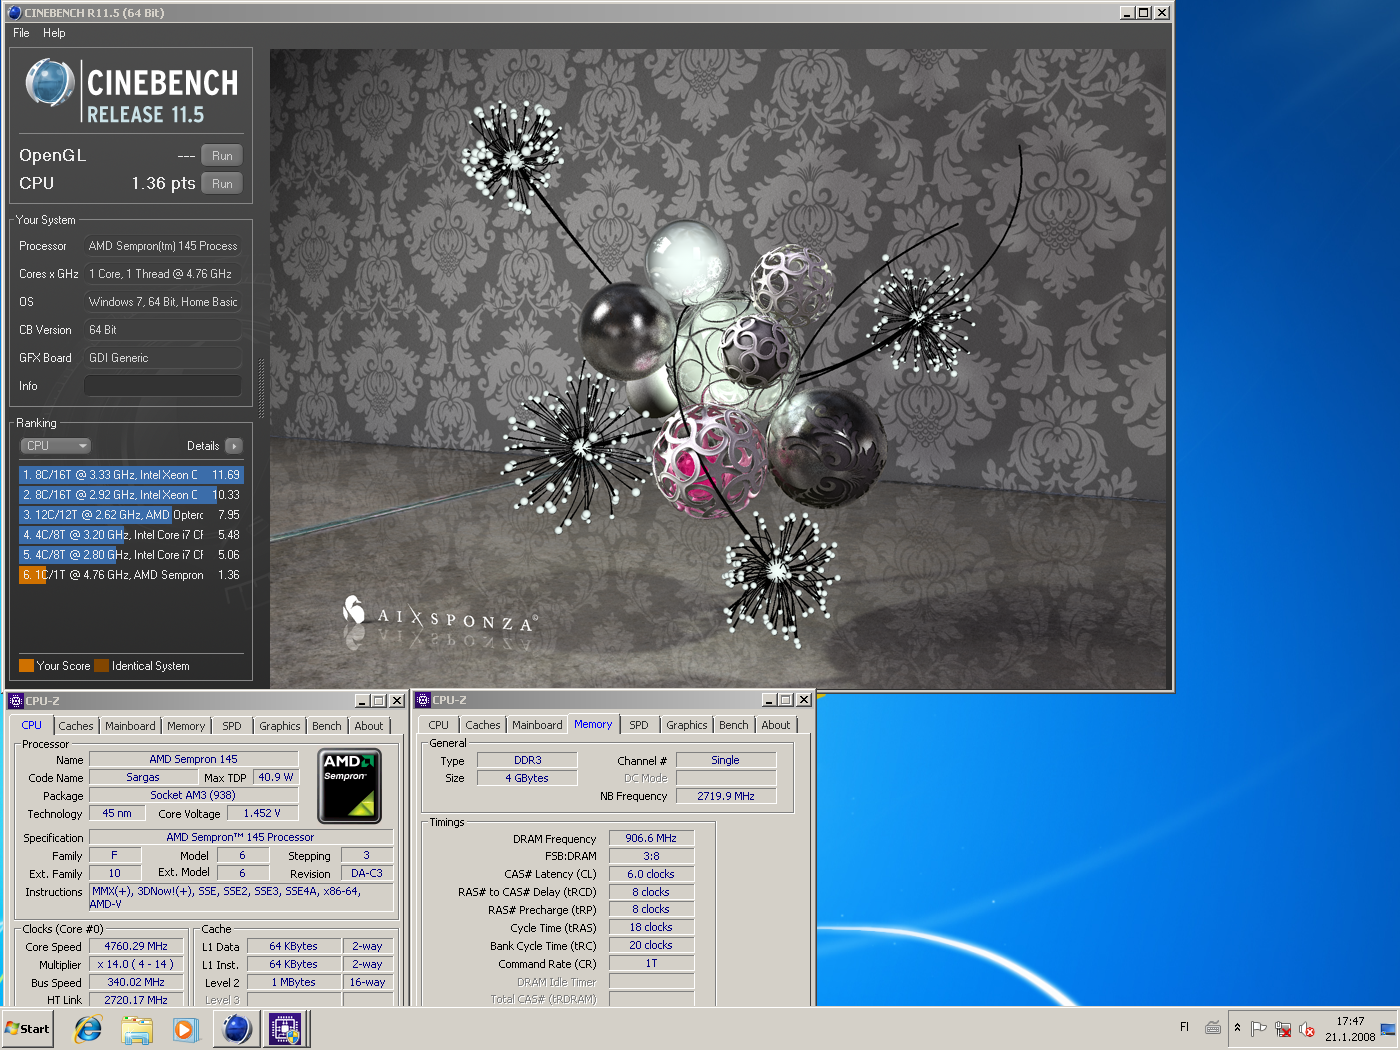Open the File menu in Cinebench
1400x1050 pixels.
[x=21, y=33]
